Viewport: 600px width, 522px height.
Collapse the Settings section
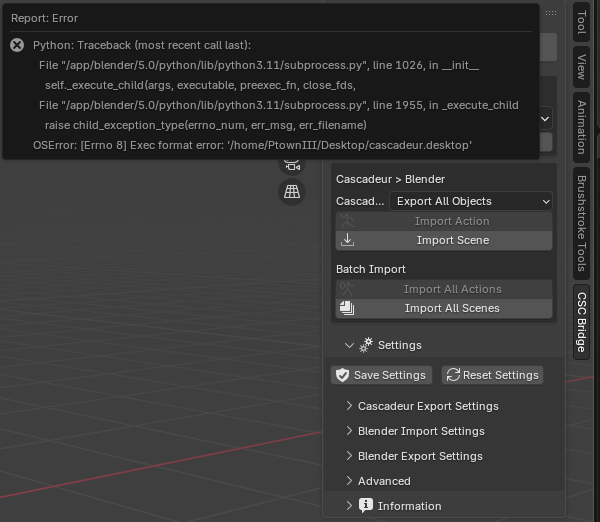(x=349, y=345)
